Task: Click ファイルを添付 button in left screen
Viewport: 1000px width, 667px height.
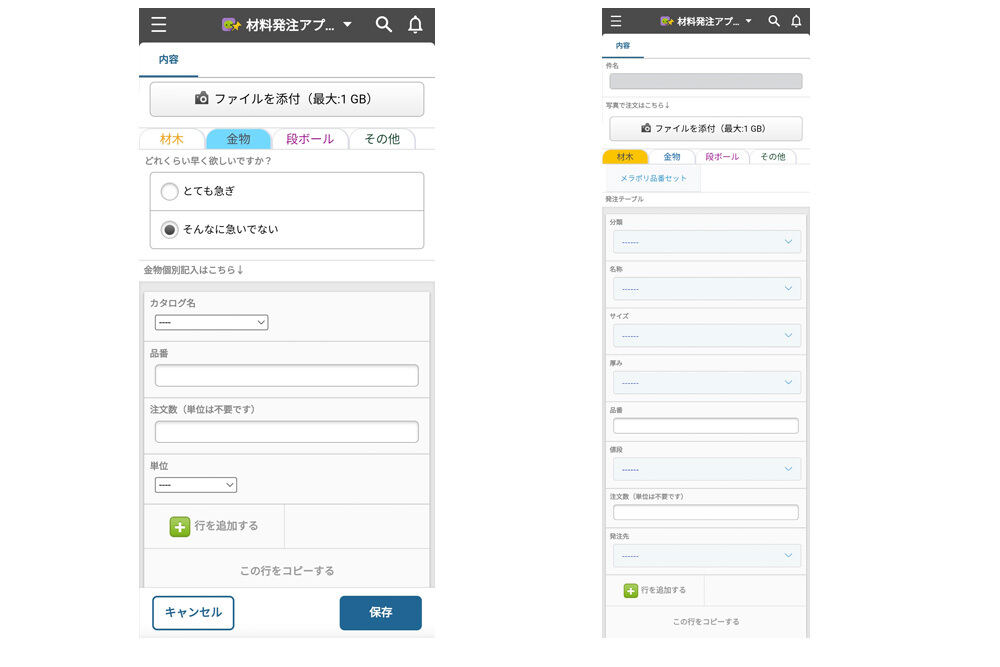Action: click(x=287, y=99)
